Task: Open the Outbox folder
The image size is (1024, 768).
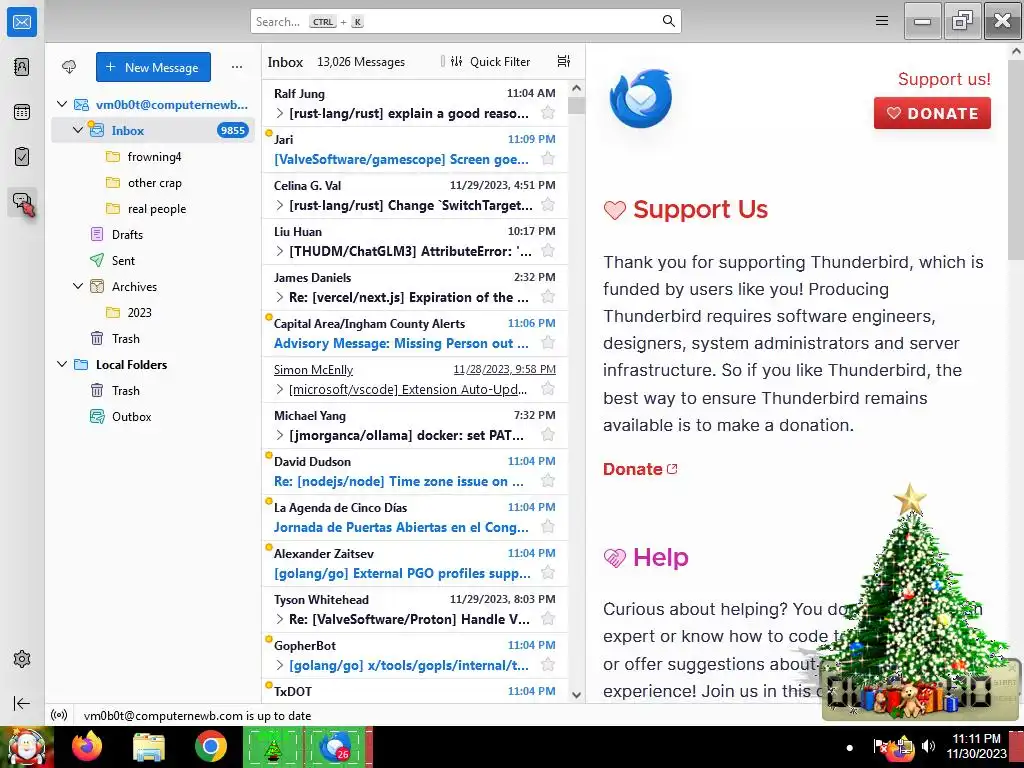Action: [x=153, y=417]
